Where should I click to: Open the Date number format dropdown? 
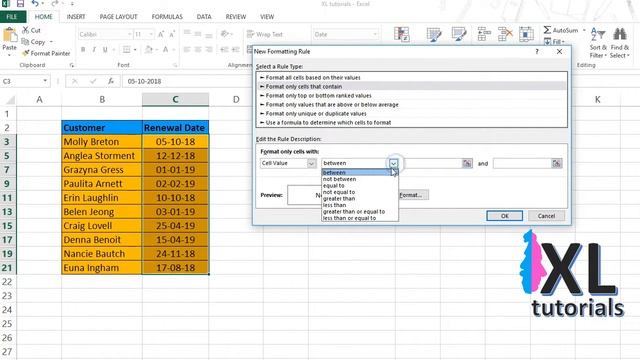tap(375, 34)
